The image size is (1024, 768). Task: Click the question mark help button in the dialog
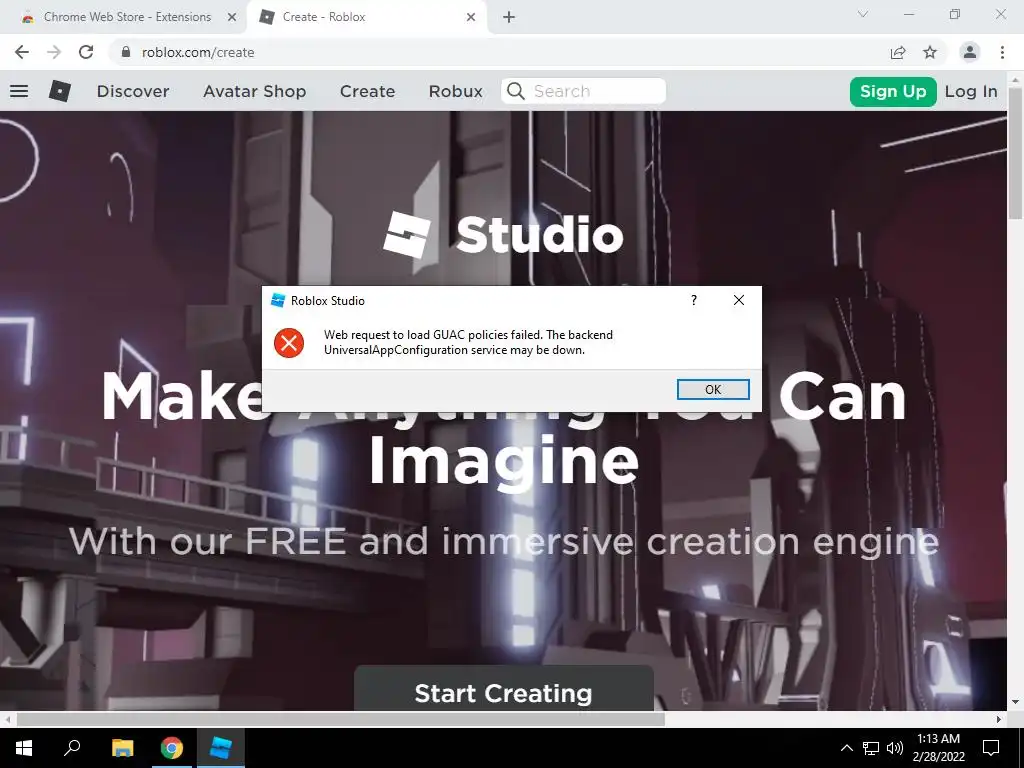click(694, 300)
